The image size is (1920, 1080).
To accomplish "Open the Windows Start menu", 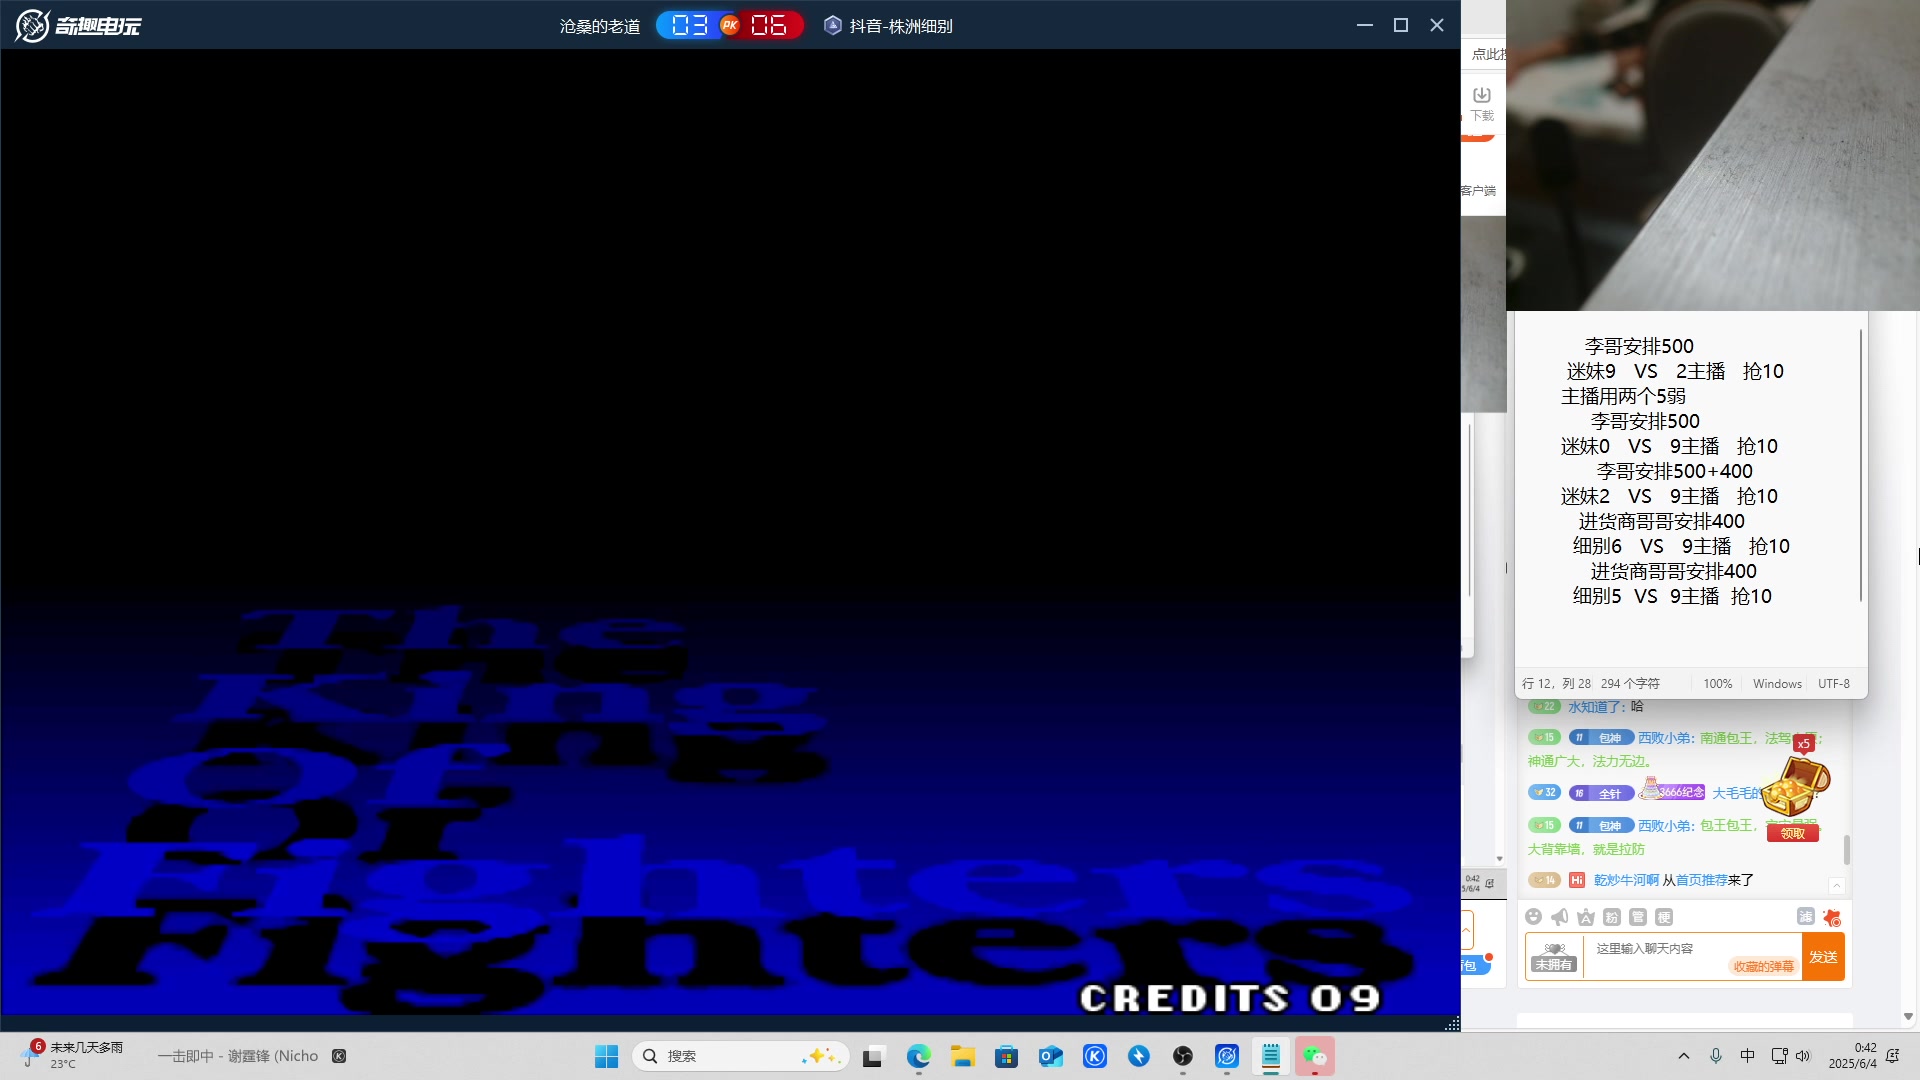I will pyautogui.click(x=606, y=1056).
